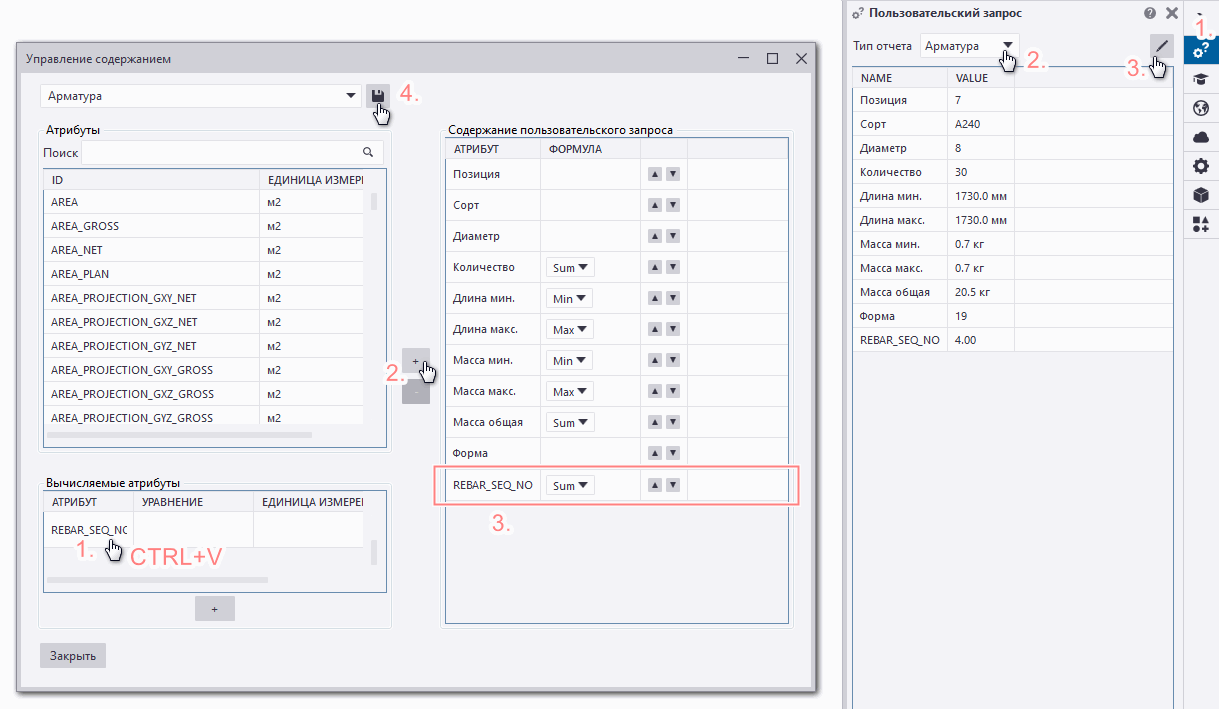Viewport: 1219px width, 709px height.
Task: Click the A240 value in Сорт row
Action: pos(965,124)
